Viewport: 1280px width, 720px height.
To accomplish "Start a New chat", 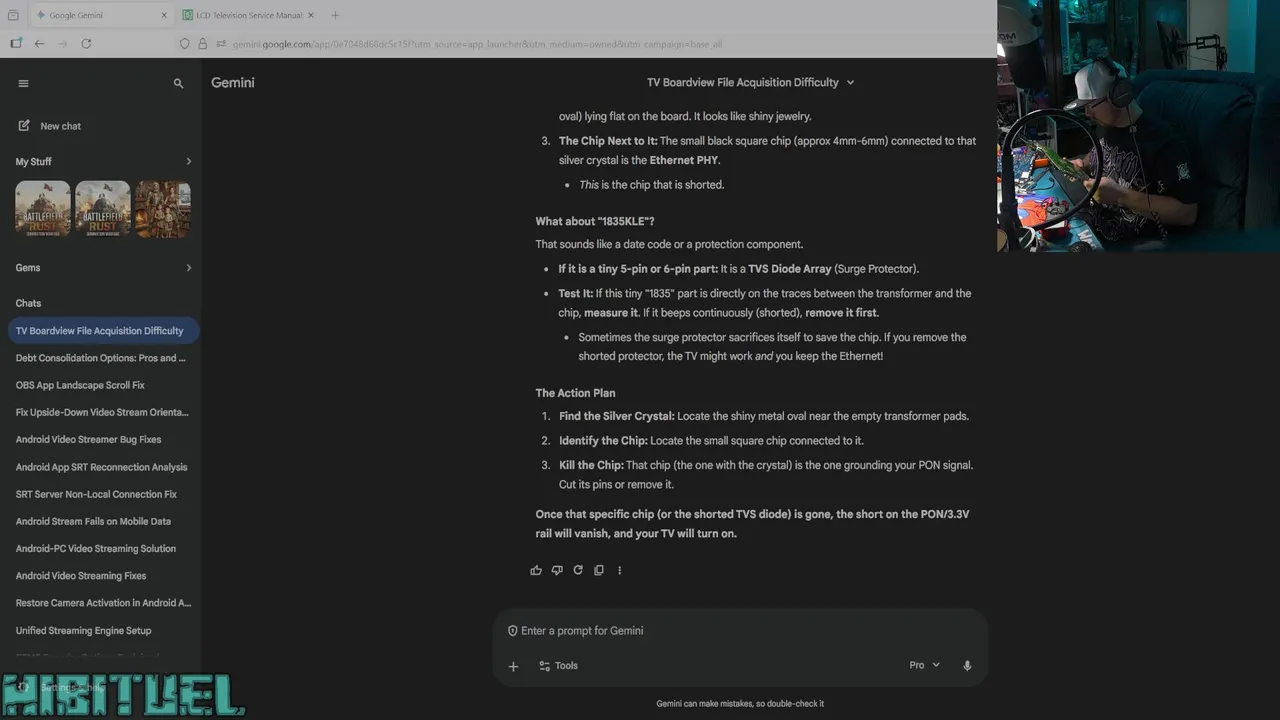I will 50,126.
